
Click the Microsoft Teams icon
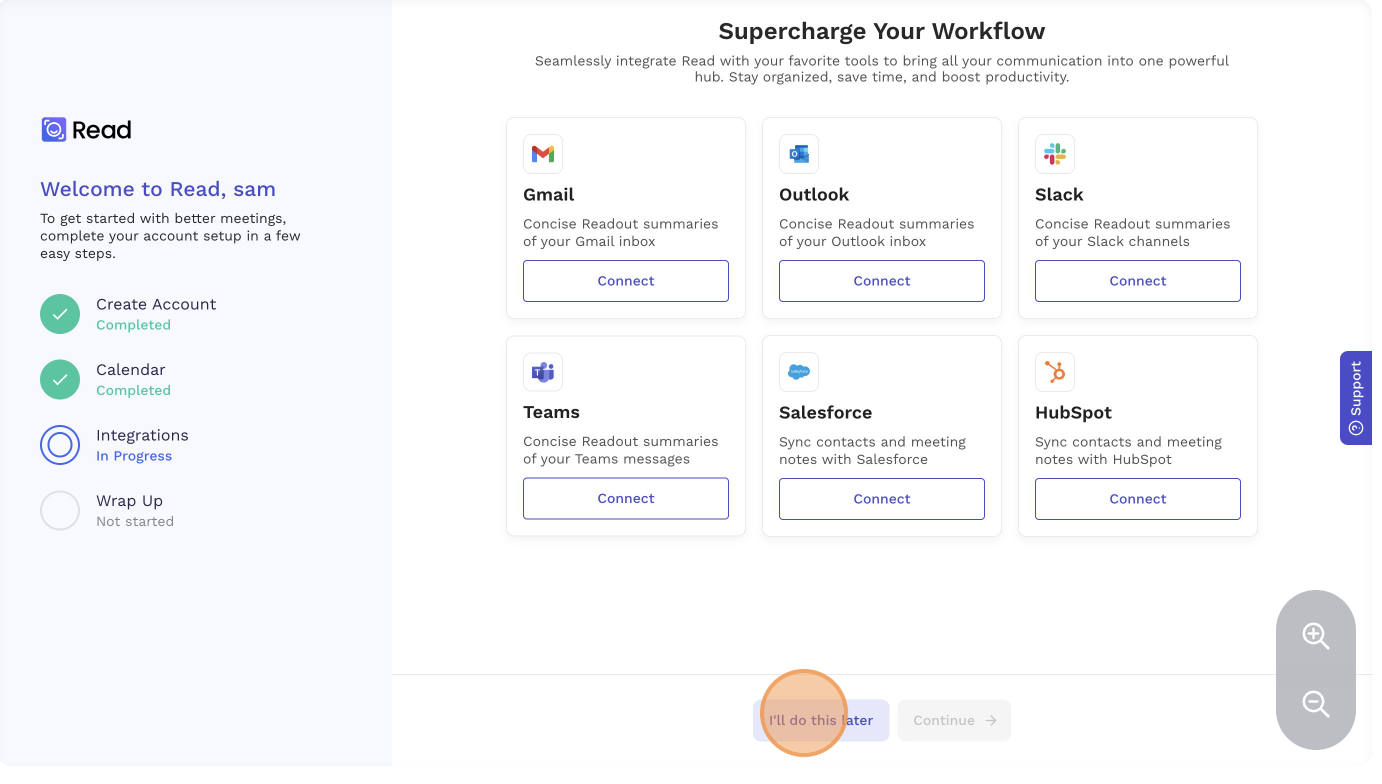(543, 372)
